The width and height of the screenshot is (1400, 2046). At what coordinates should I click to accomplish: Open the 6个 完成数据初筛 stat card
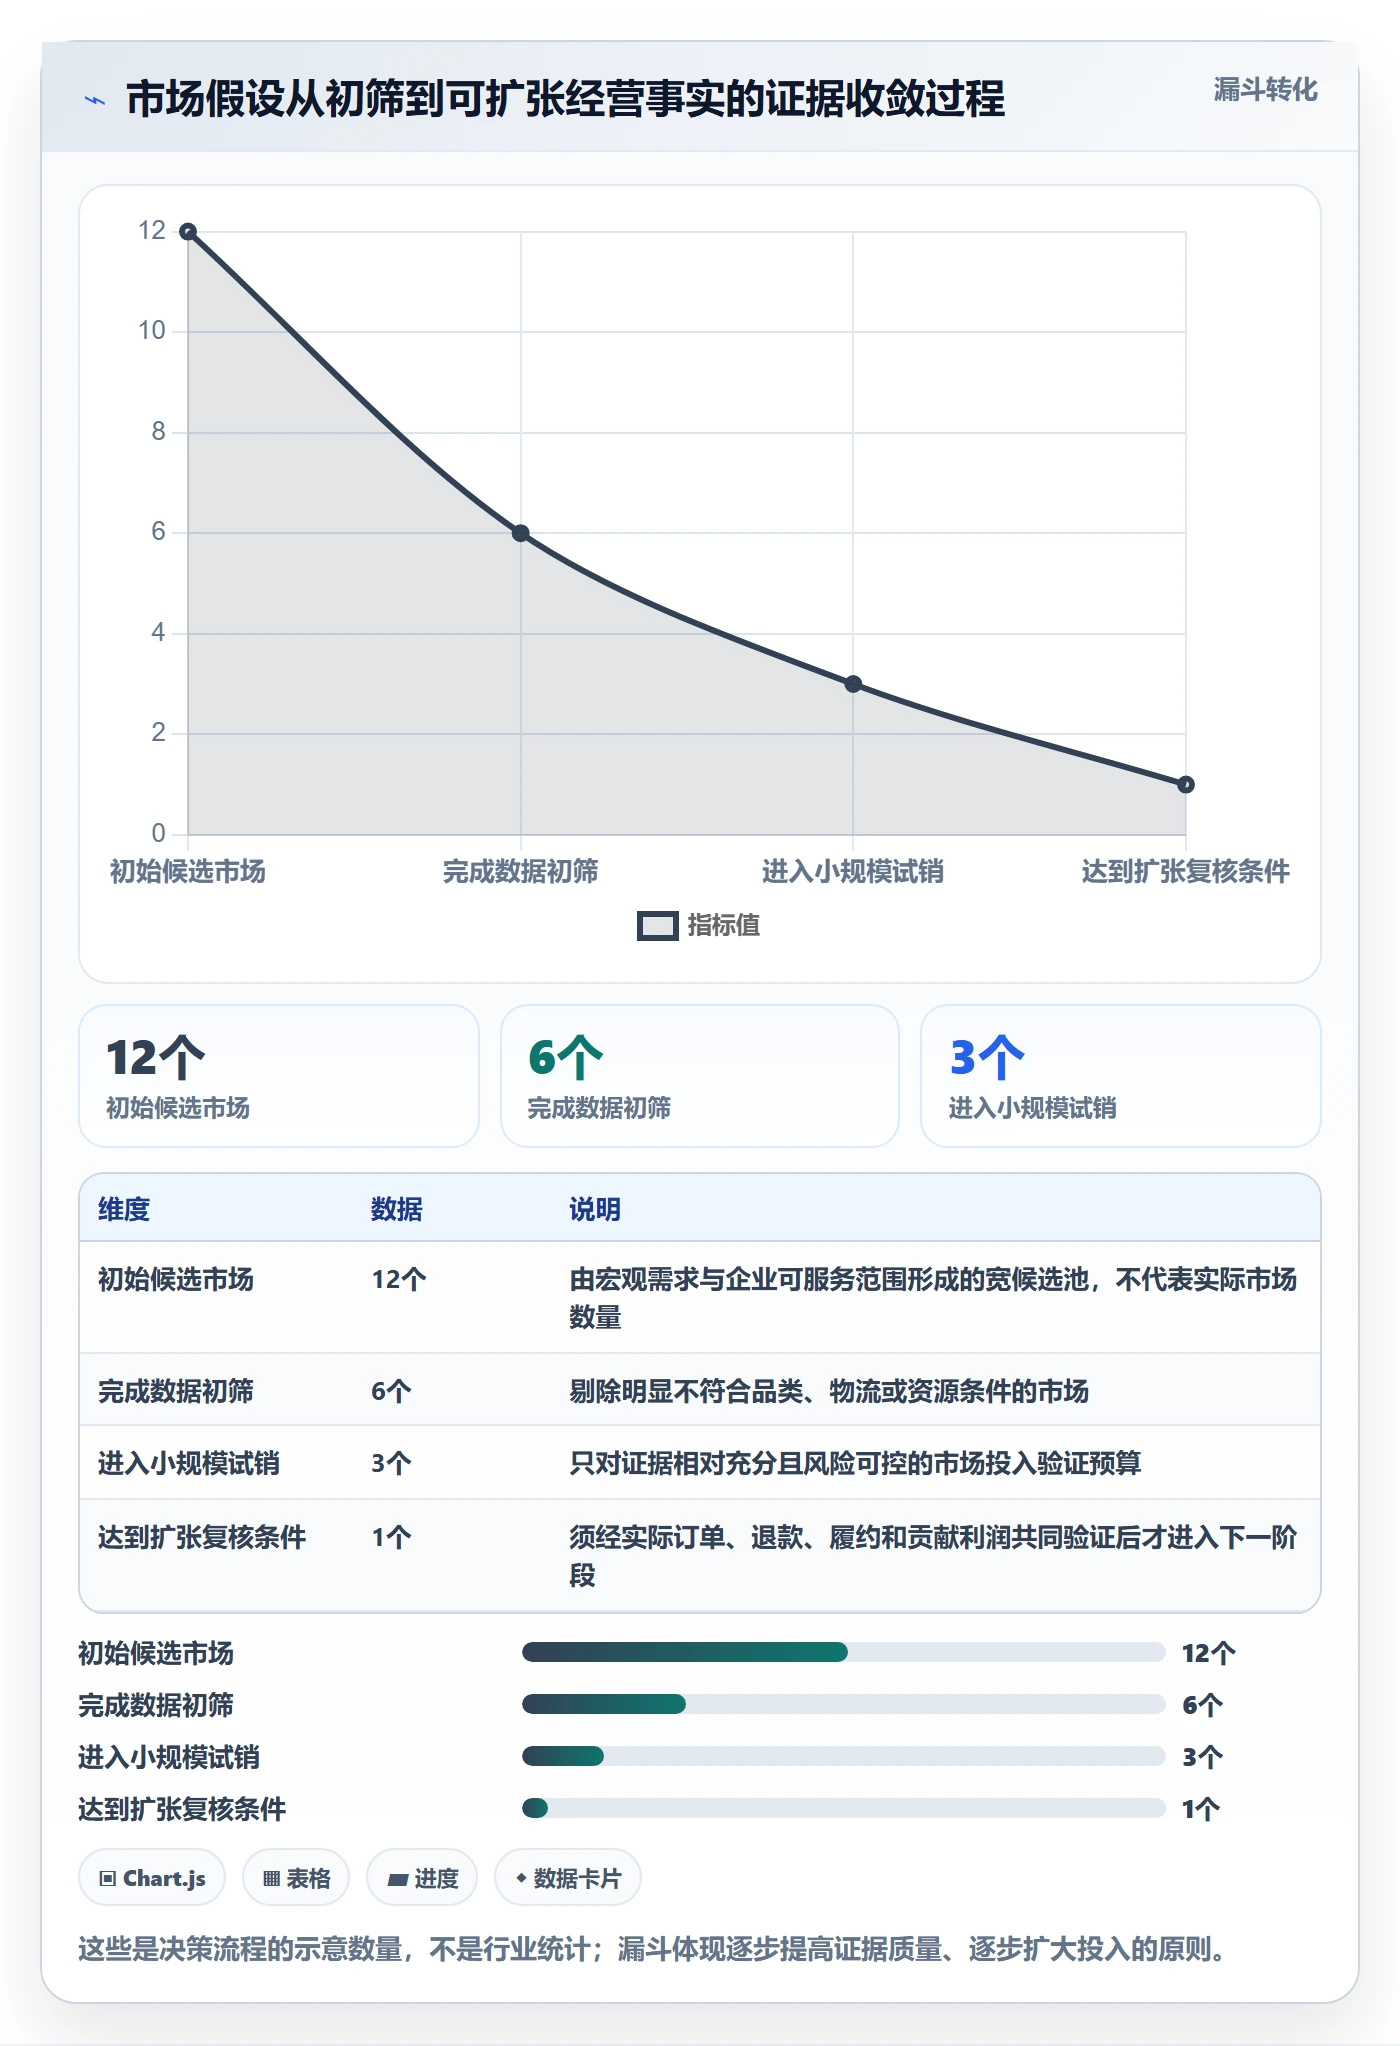700,1076
